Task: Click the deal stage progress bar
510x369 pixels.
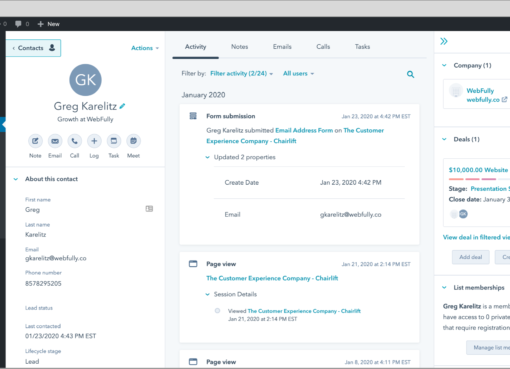Action: point(479,179)
